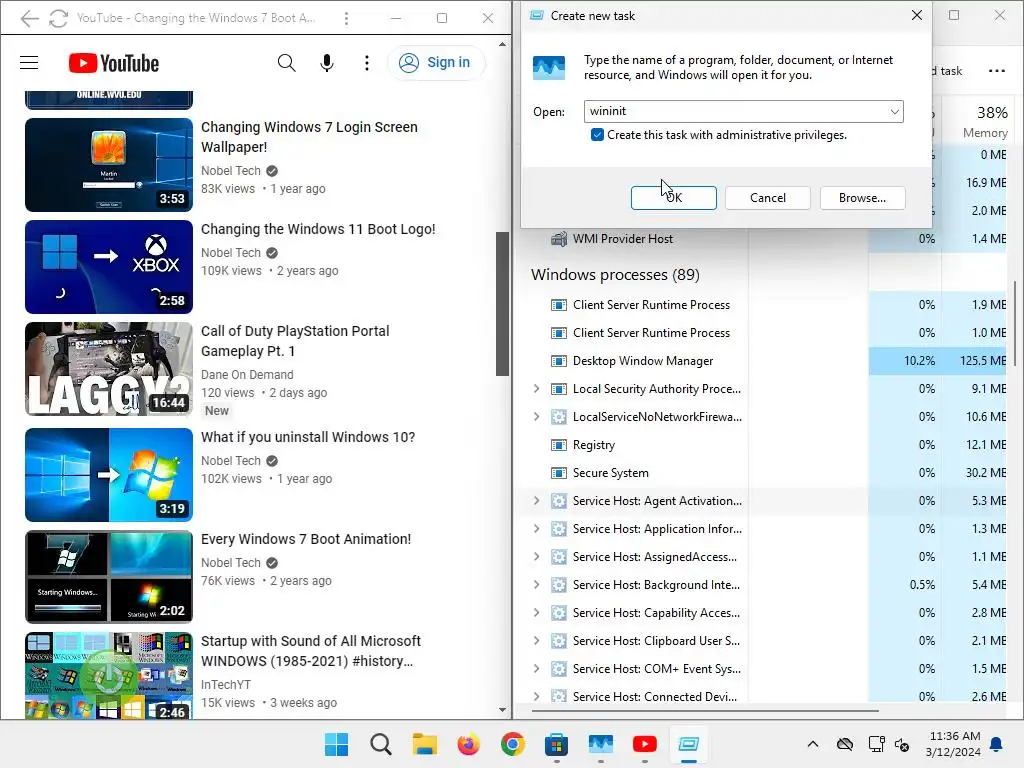Click the Create new task taskbar icon
This screenshot has width=1024, height=768.
pyautogui.click(x=689, y=744)
